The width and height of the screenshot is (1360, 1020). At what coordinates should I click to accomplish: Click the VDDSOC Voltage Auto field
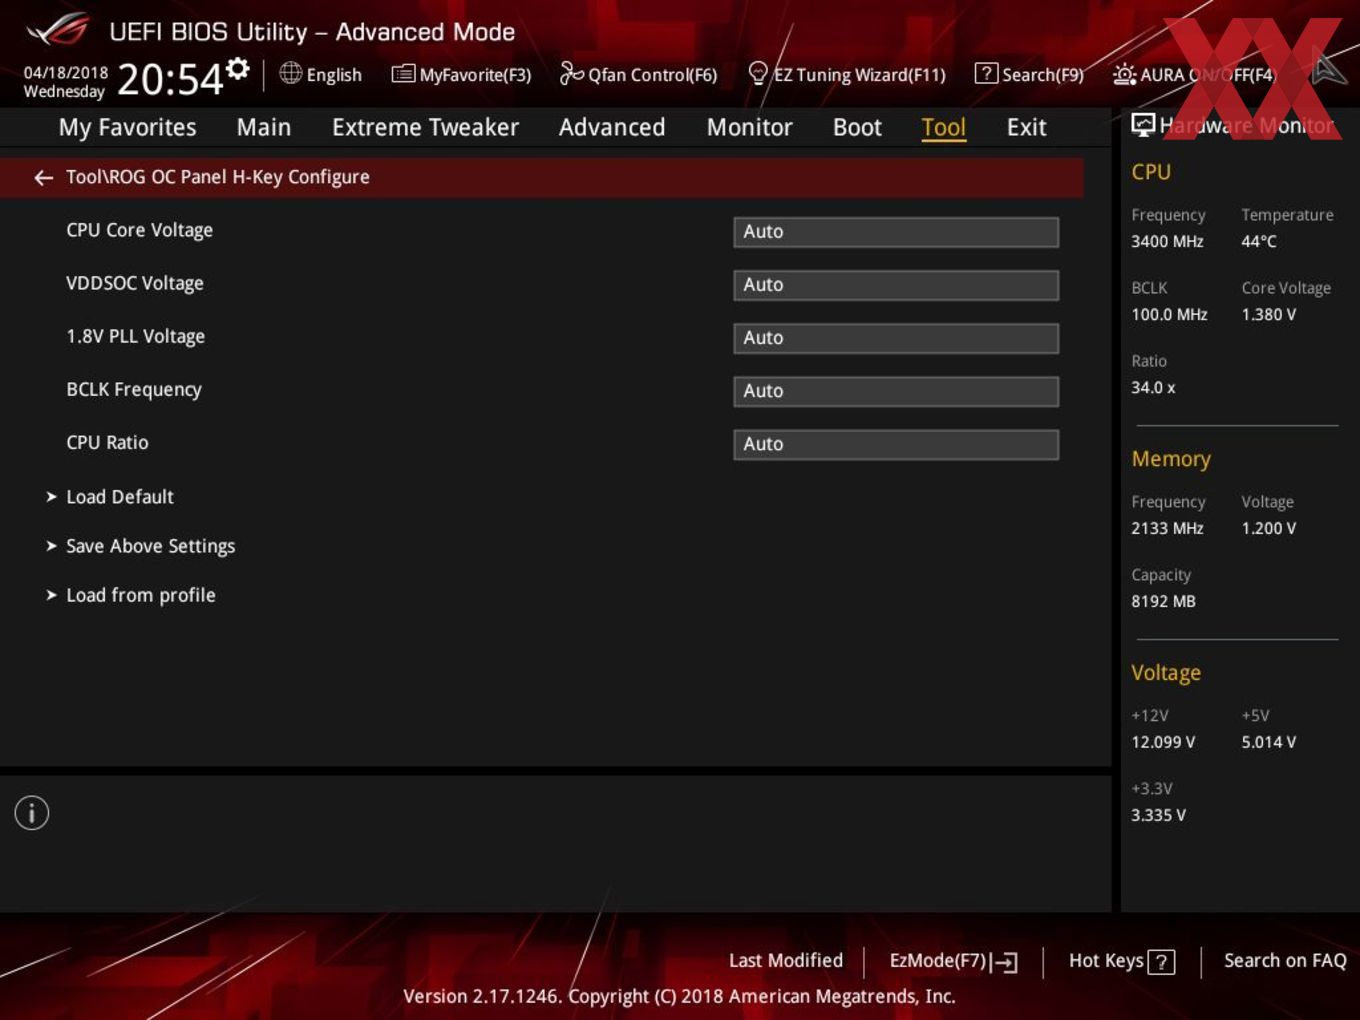(x=896, y=285)
